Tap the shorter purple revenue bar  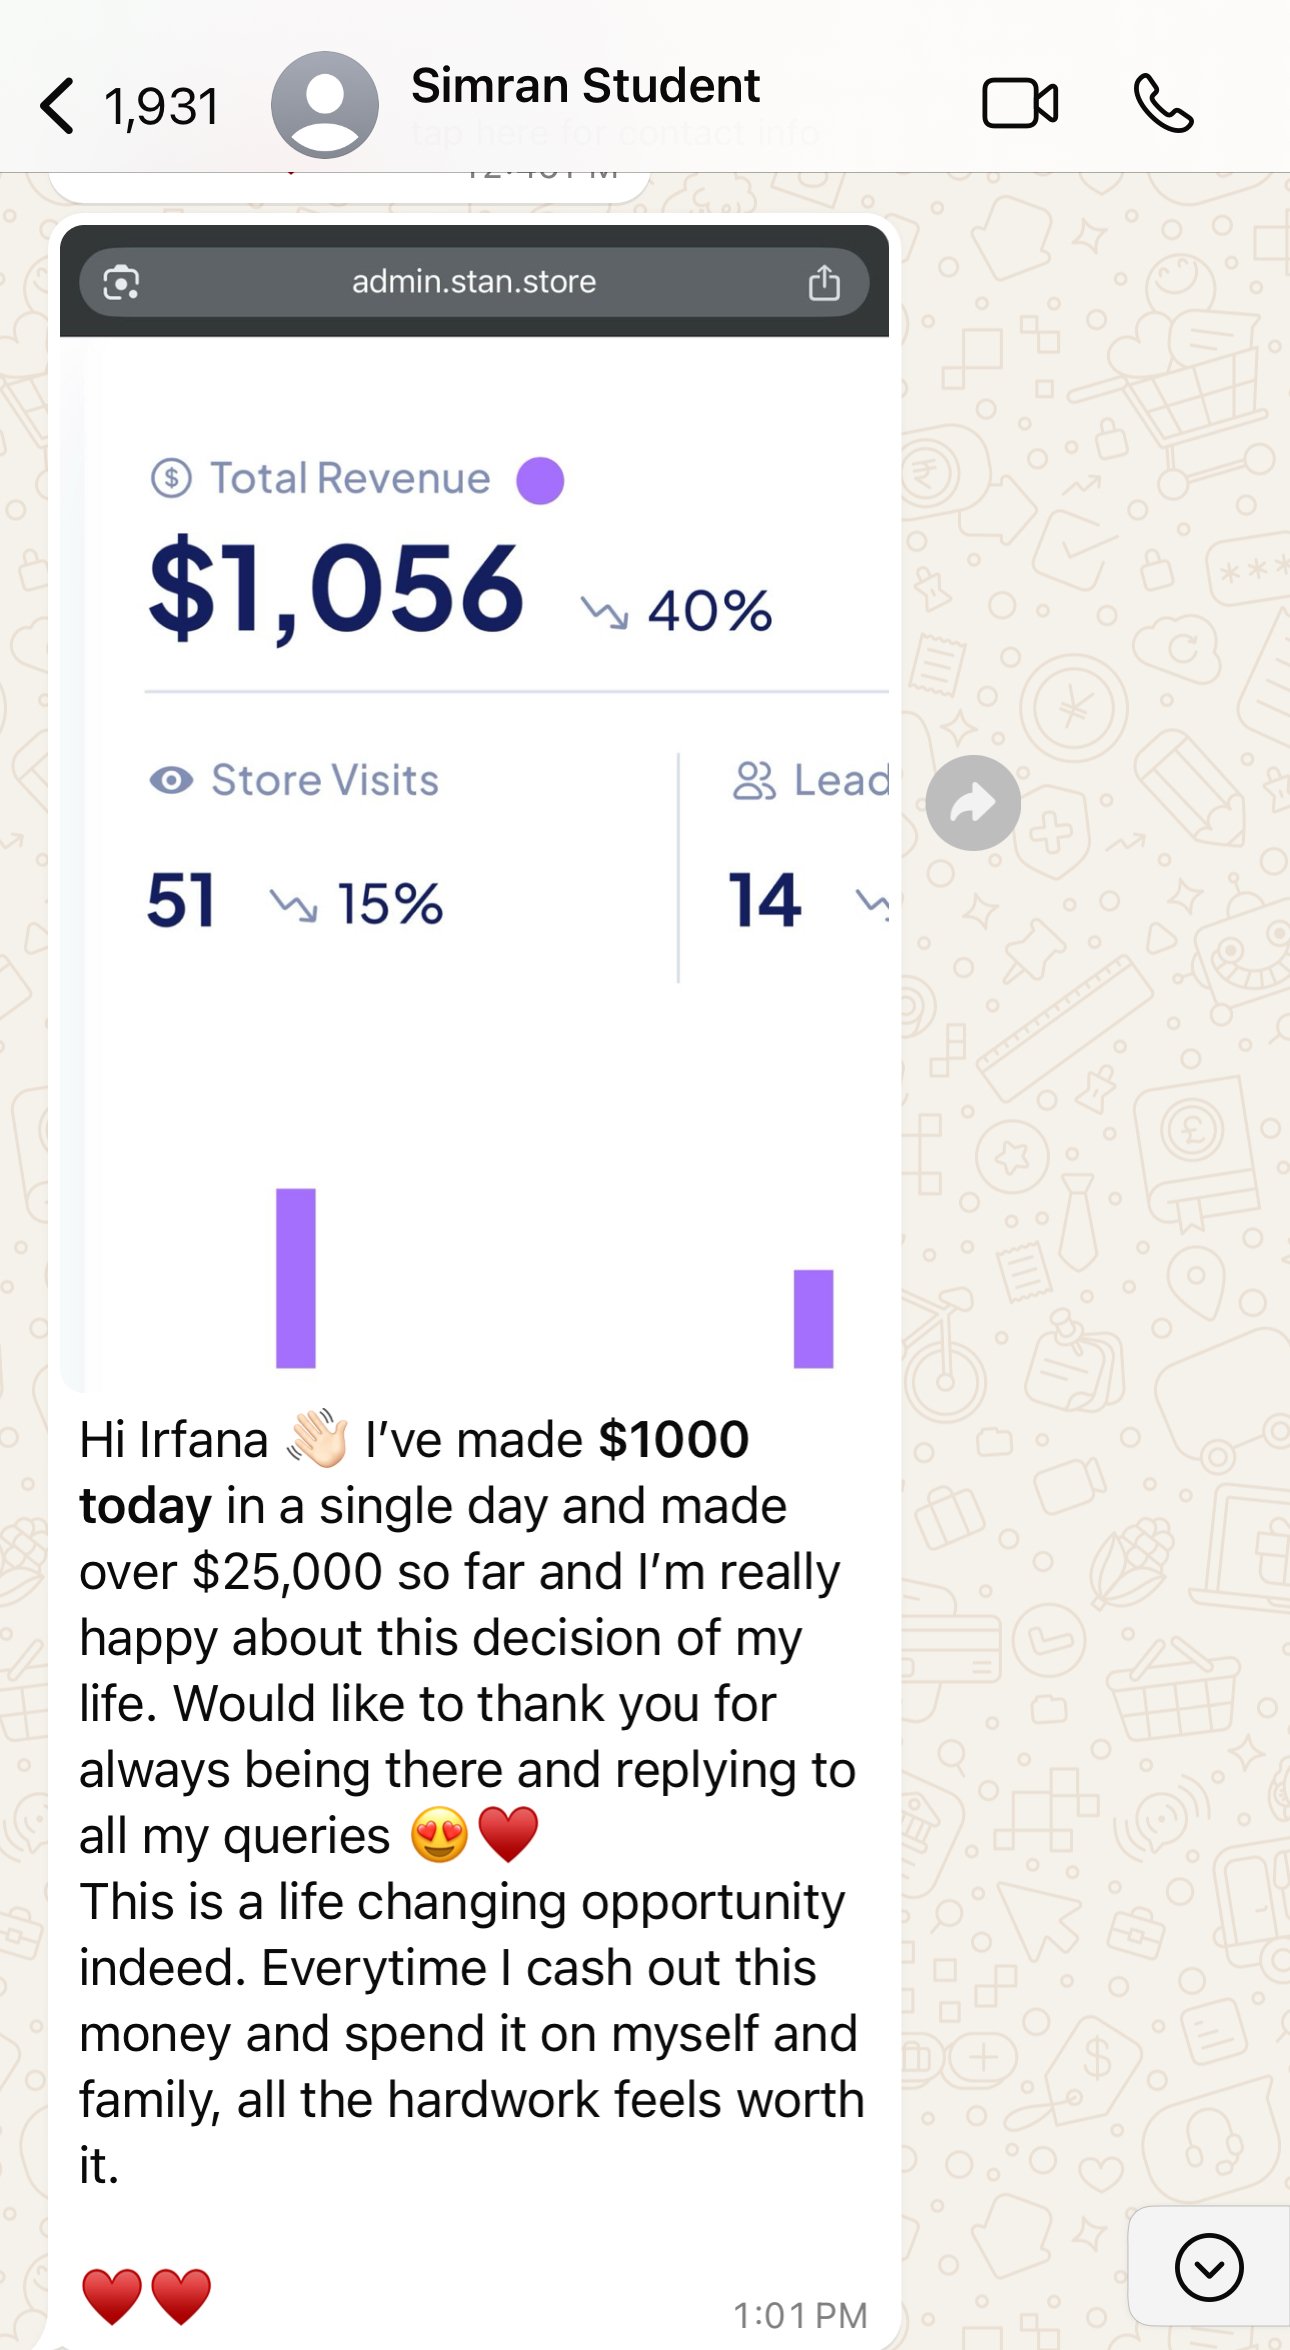(813, 1318)
